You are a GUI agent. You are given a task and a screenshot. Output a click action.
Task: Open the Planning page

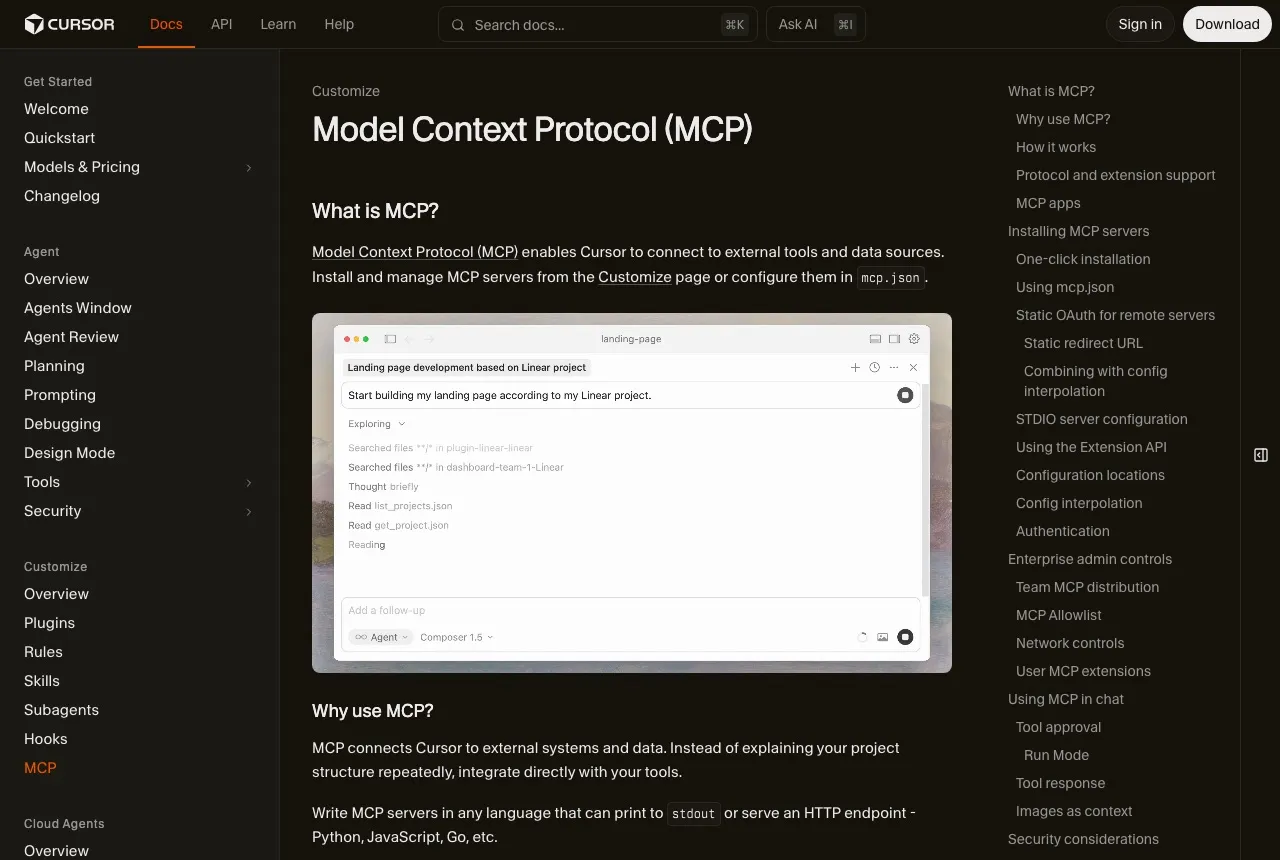pos(54,366)
